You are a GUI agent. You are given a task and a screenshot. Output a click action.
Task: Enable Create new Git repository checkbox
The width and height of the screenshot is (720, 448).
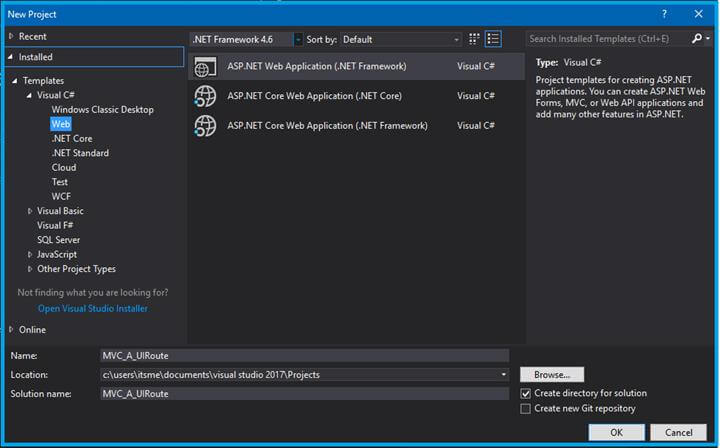click(x=526, y=408)
